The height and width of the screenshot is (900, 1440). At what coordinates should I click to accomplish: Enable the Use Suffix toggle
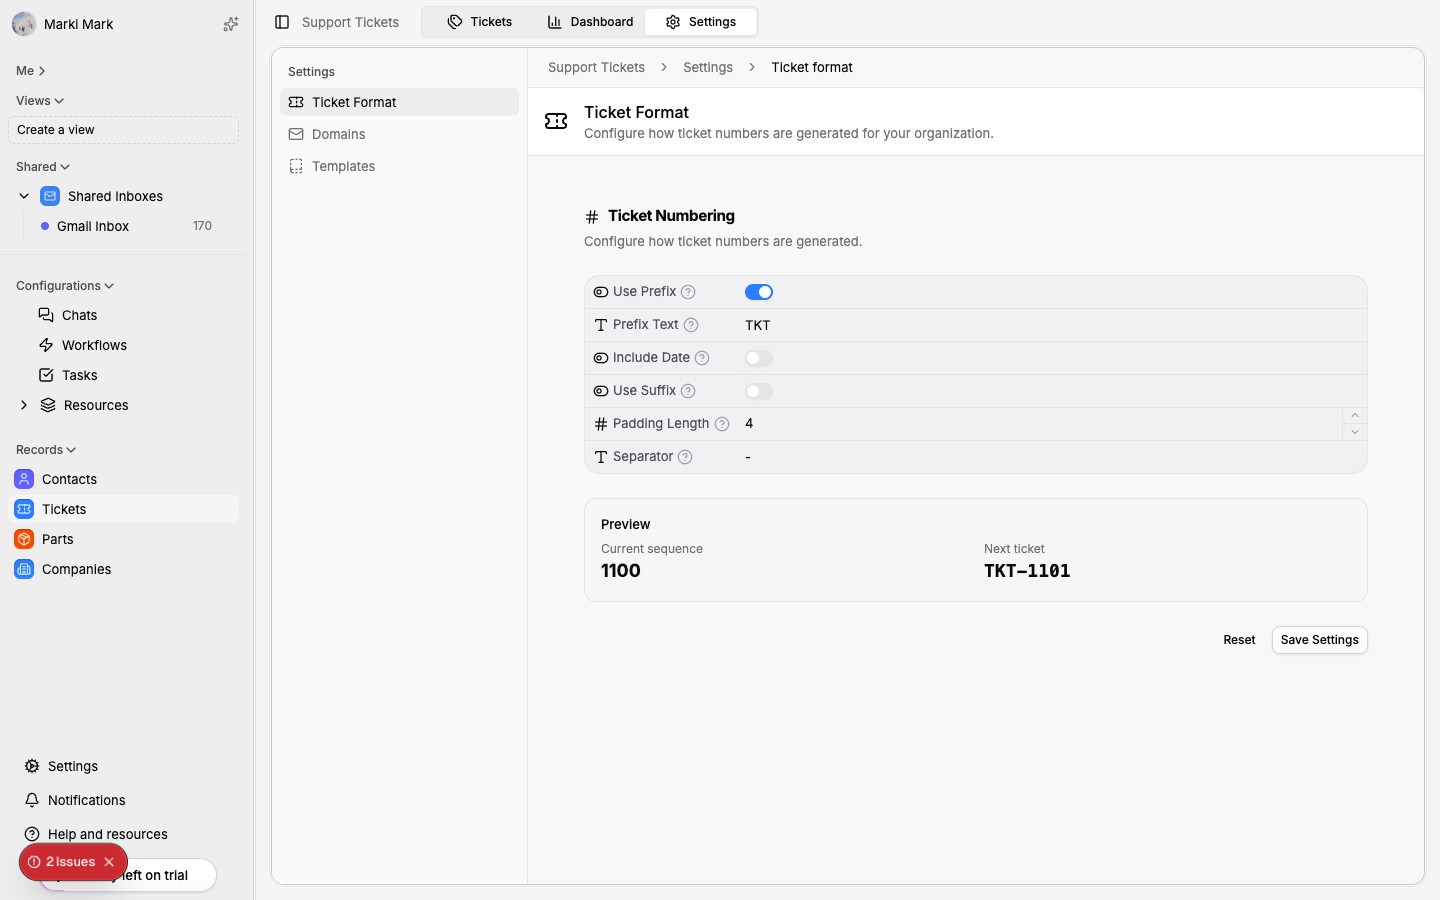click(x=759, y=391)
